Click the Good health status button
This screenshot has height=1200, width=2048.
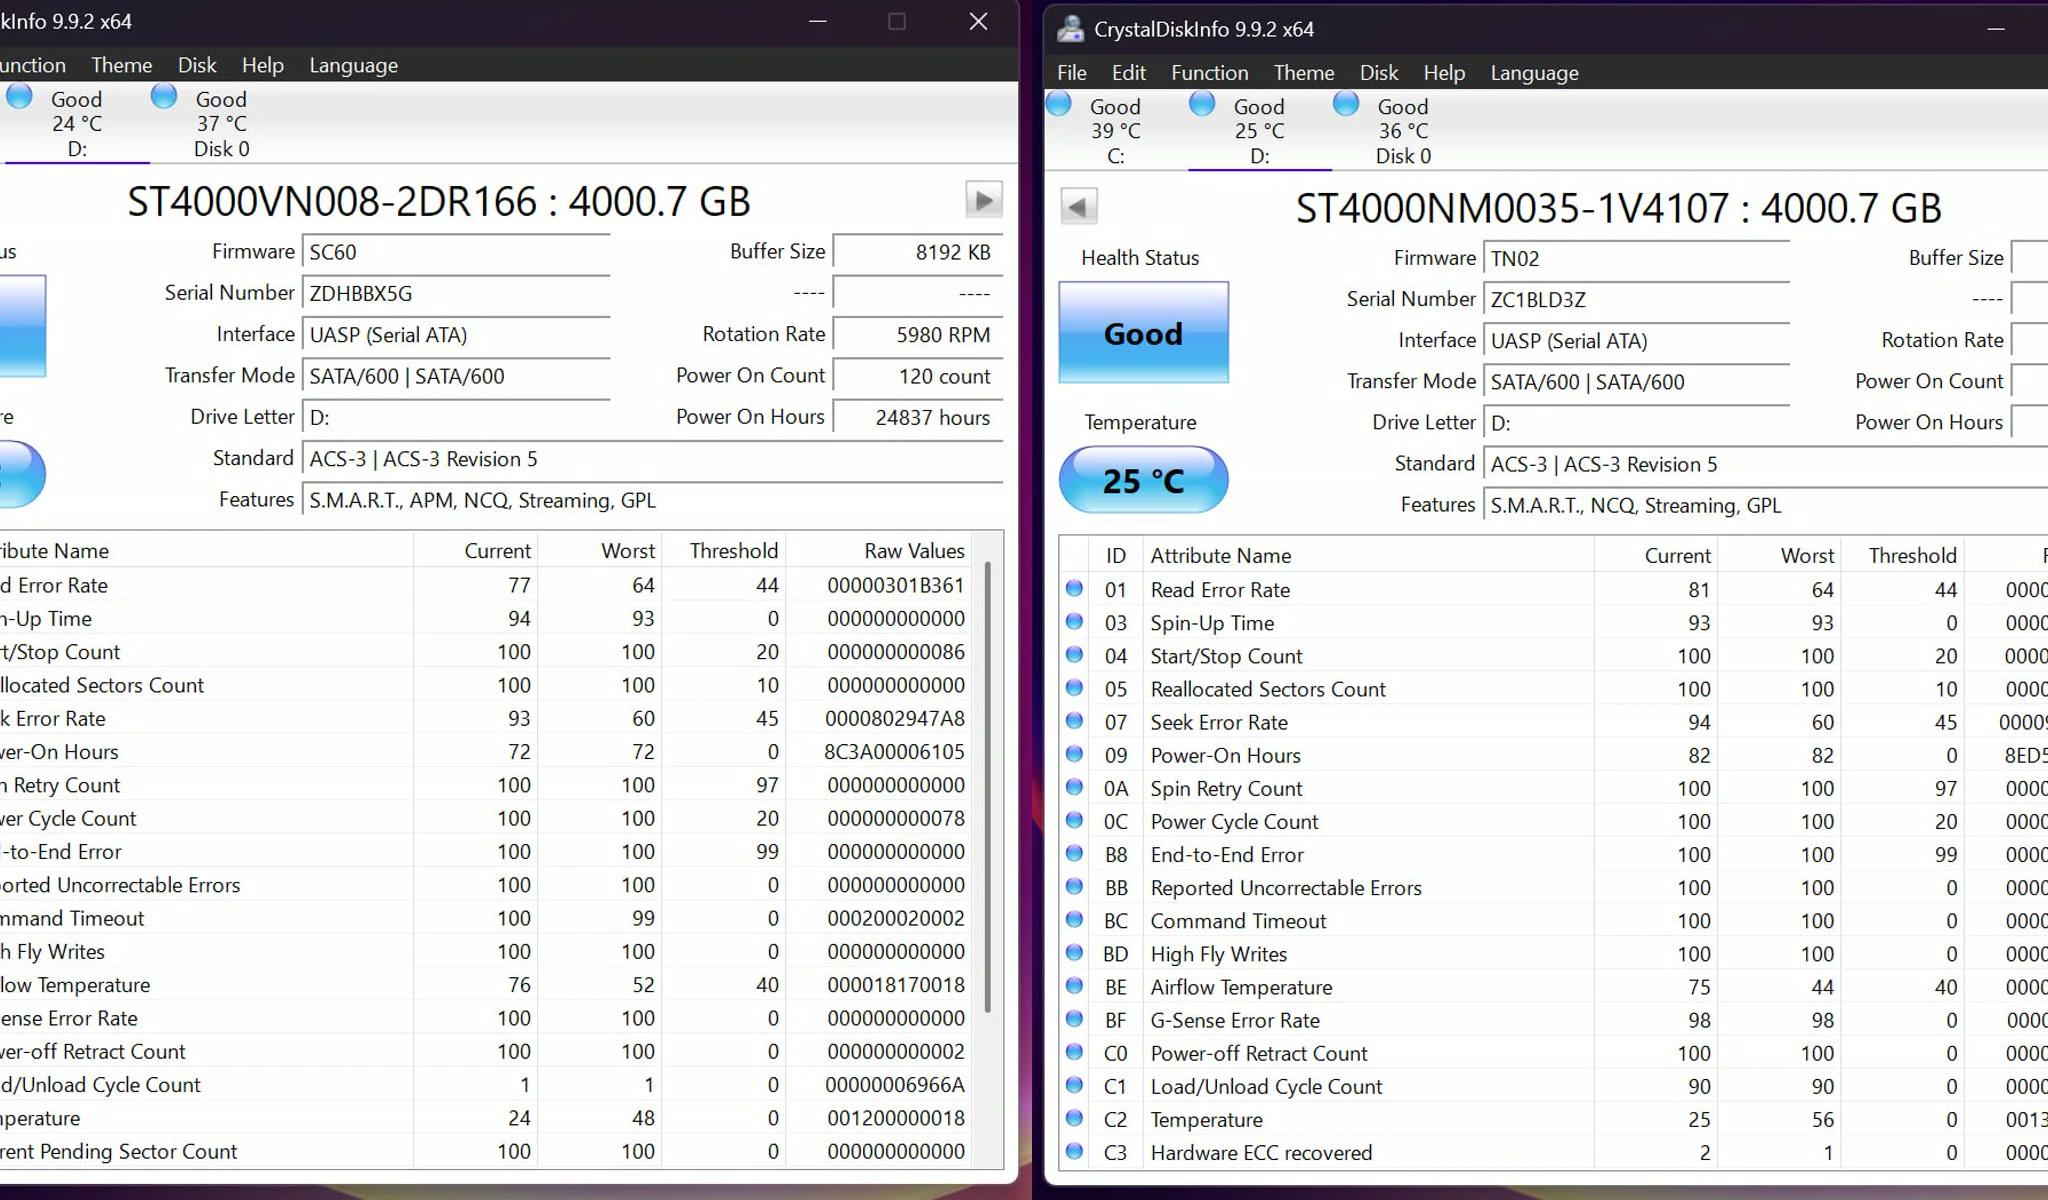(x=1143, y=333)
